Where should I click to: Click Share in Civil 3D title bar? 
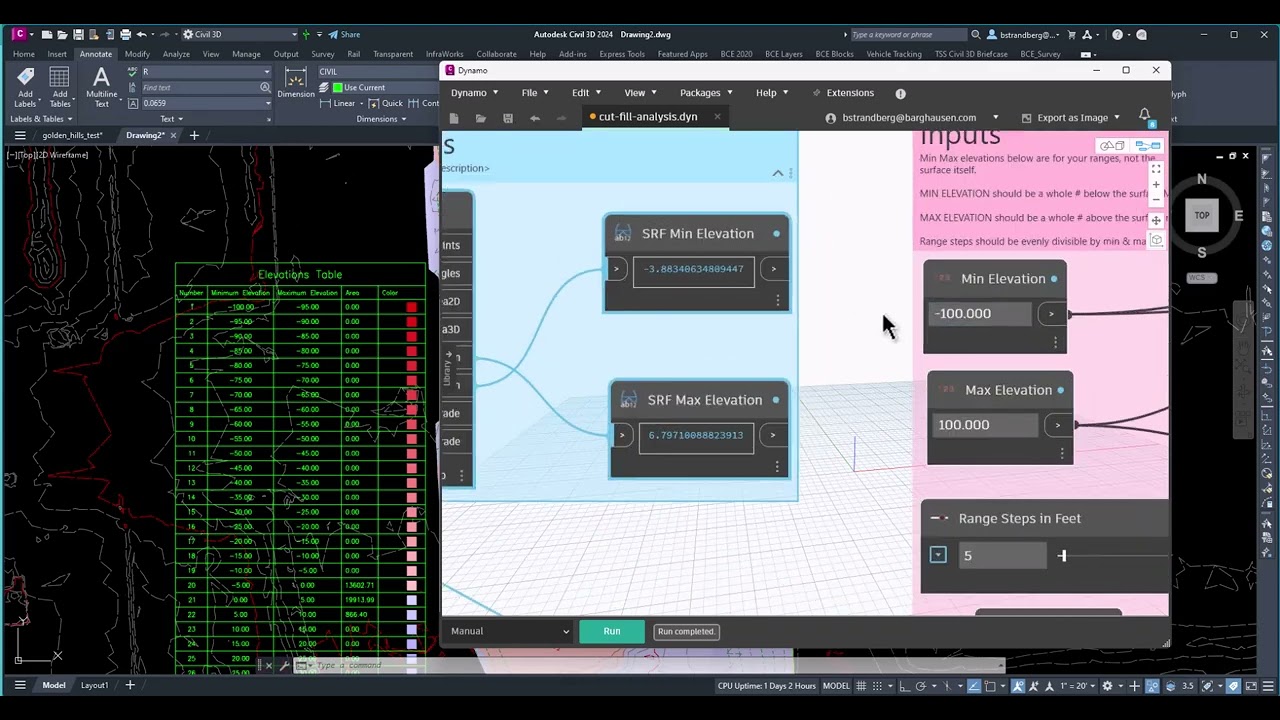coord(344,34)
